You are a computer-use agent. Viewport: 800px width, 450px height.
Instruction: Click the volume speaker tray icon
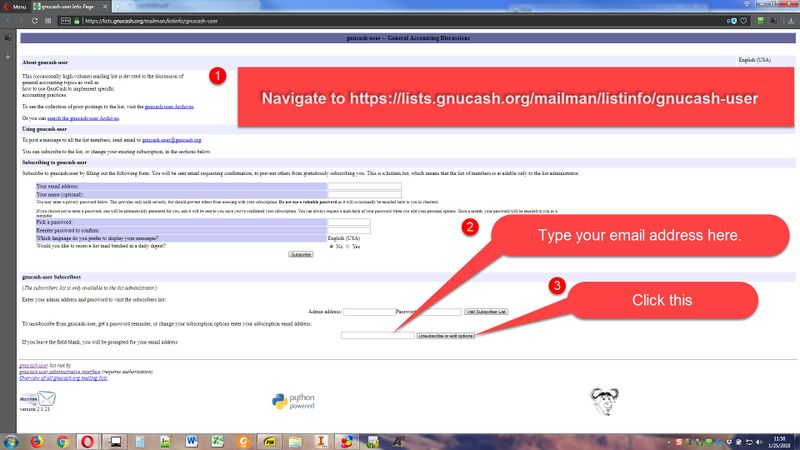[x=759, y=442]
